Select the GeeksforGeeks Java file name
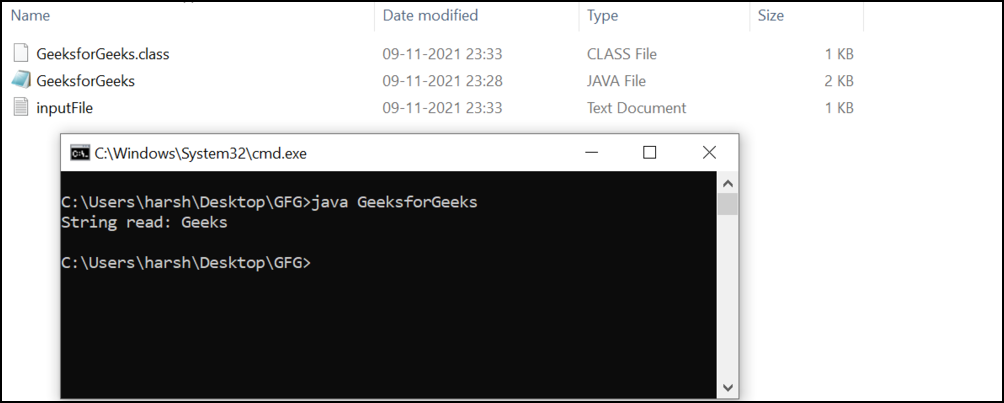 86,81
